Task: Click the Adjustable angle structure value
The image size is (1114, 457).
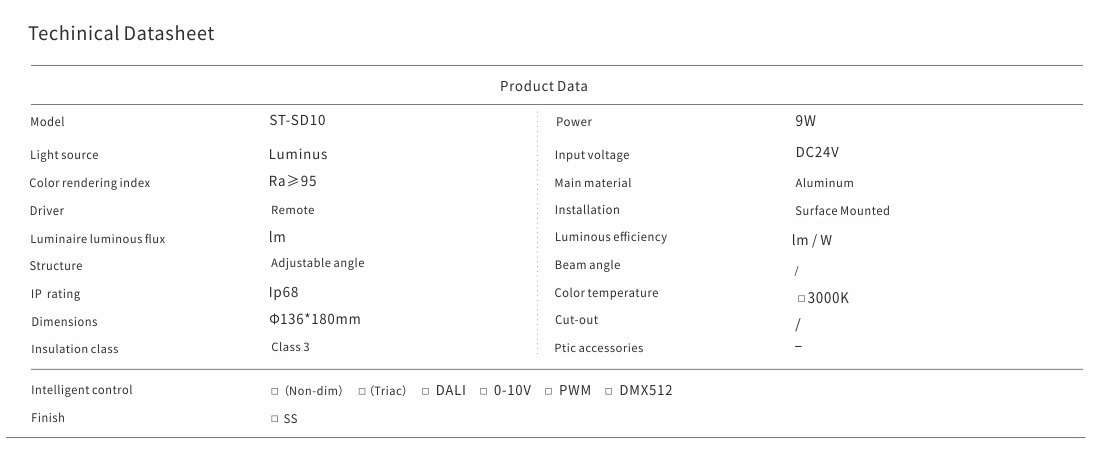Action: (317, 263)
